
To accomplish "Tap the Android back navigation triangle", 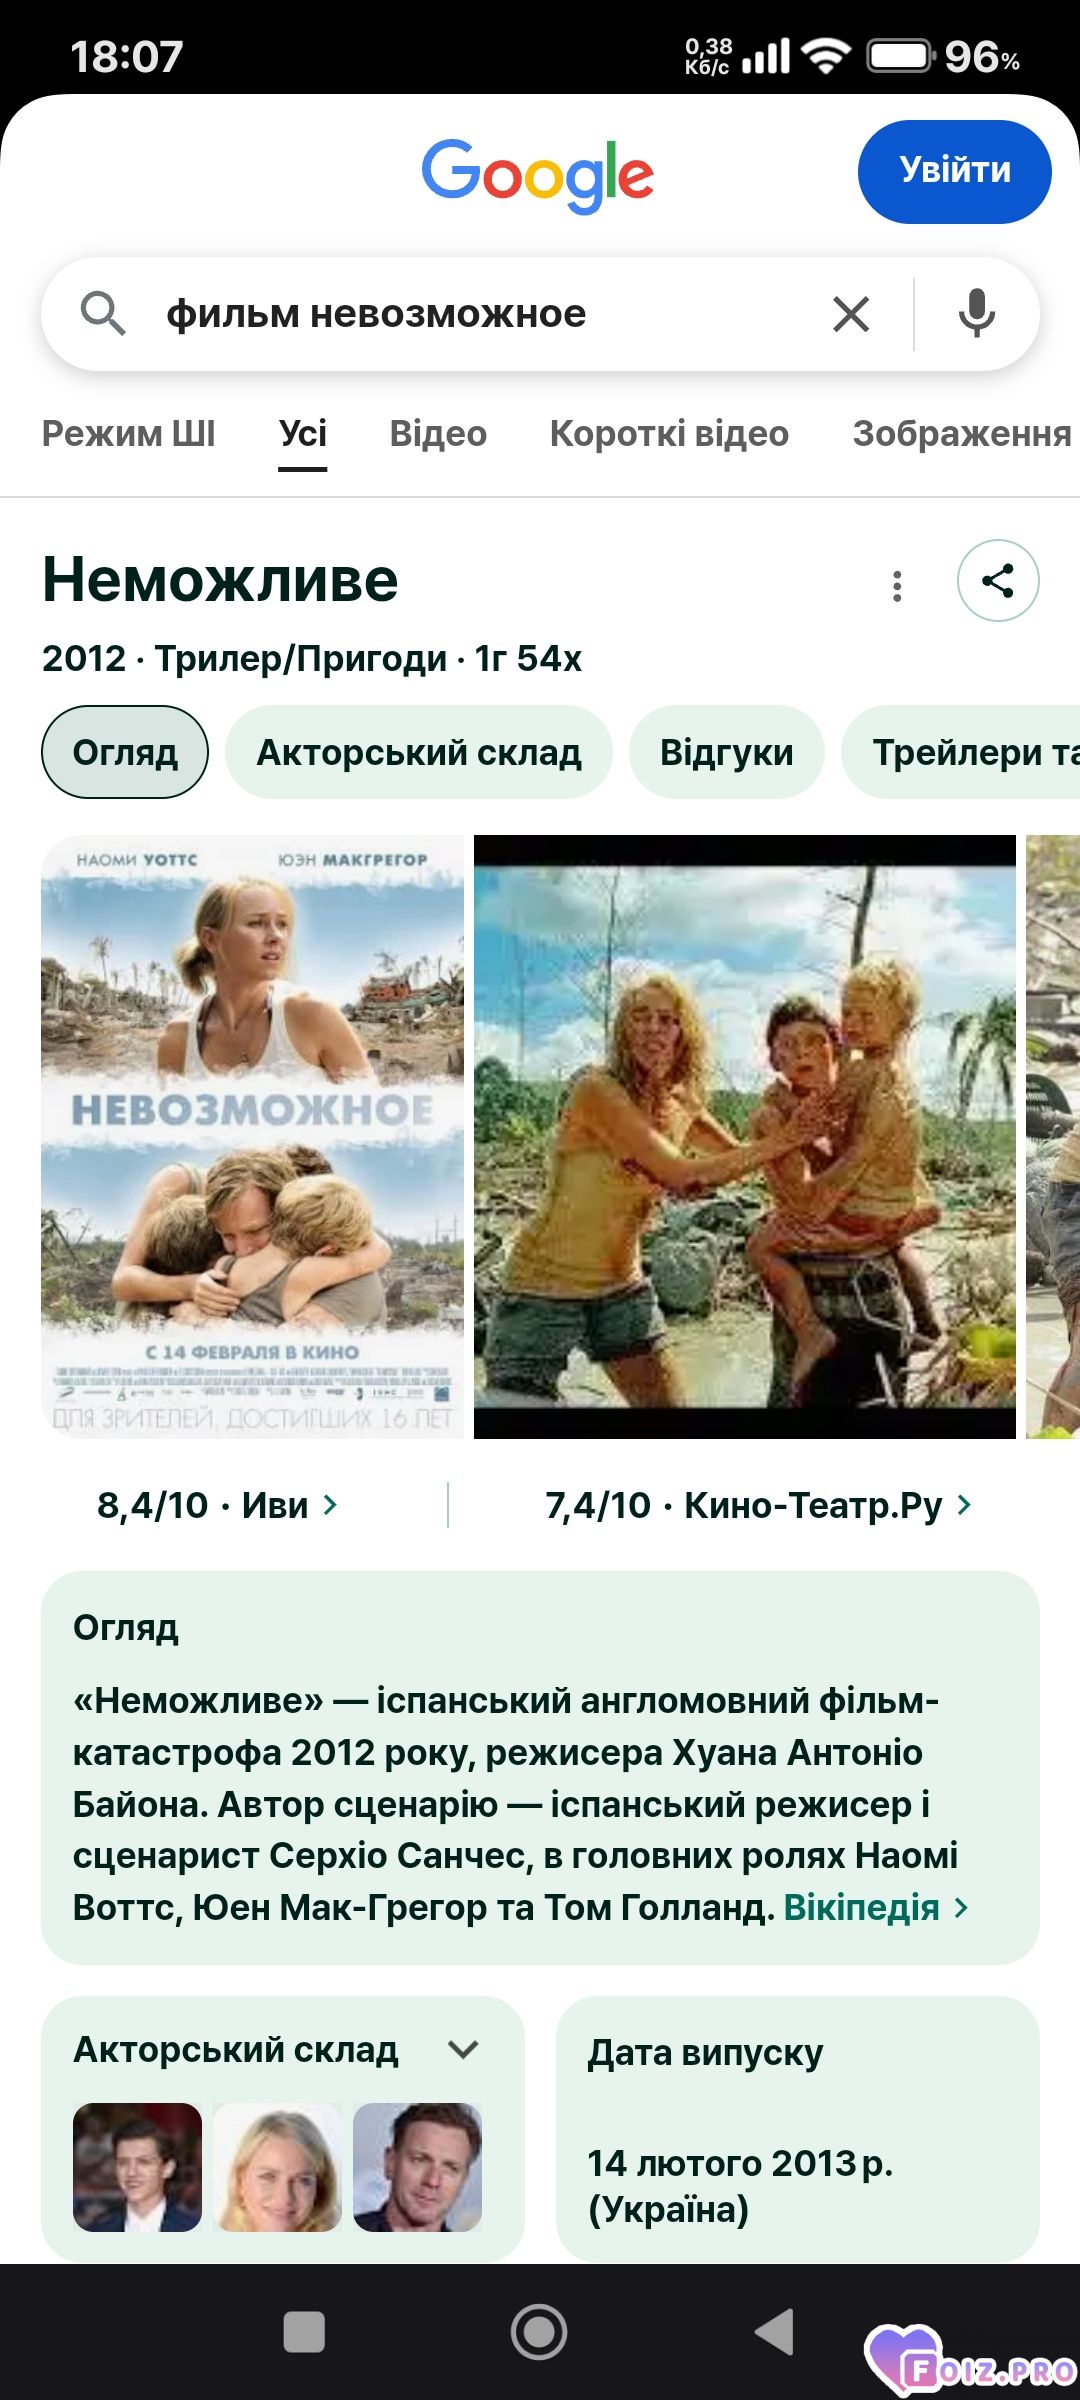I will pyautogui.click(x=774, y=2333).
